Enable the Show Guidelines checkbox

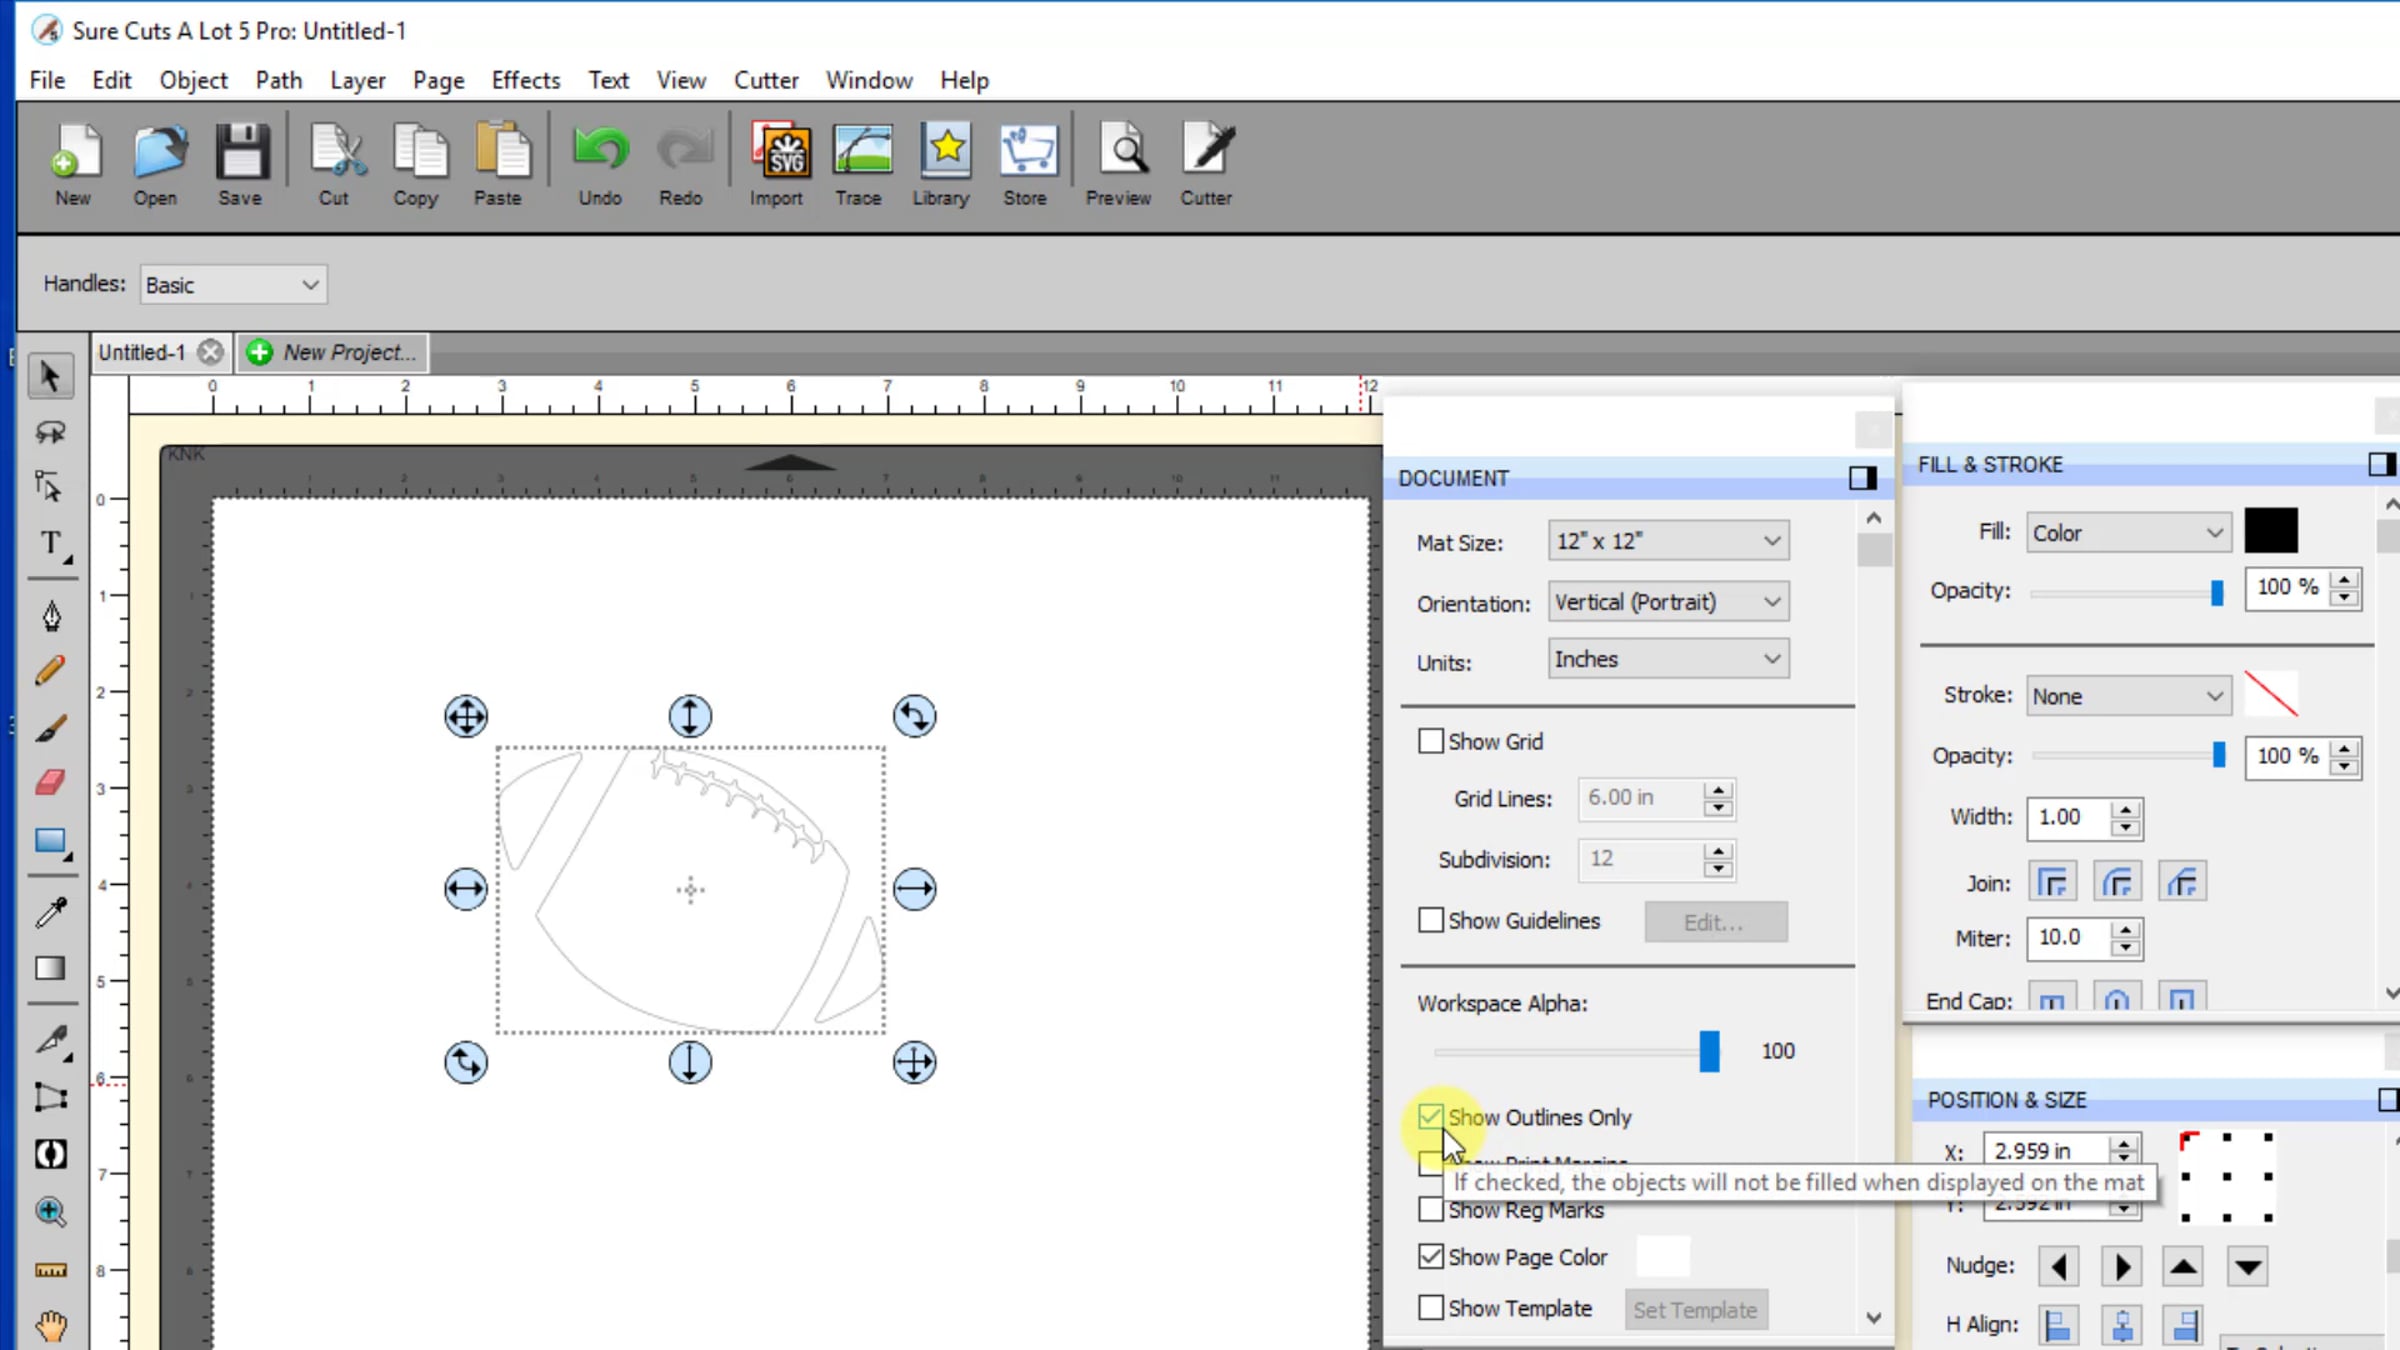pos(1431,920)
